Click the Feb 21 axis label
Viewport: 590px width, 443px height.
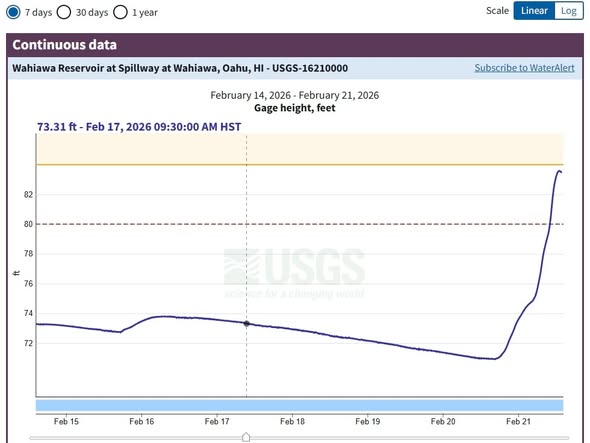pos(518,422)
